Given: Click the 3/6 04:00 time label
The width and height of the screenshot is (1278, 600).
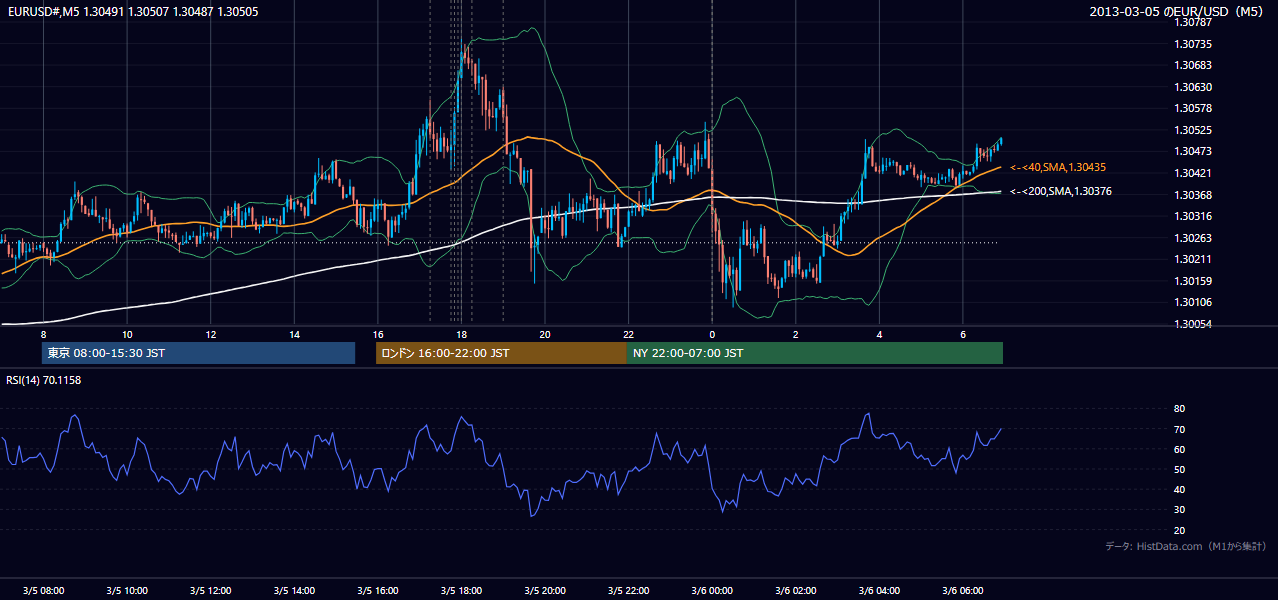Looking at the screenshot, I should click(879, 590).
